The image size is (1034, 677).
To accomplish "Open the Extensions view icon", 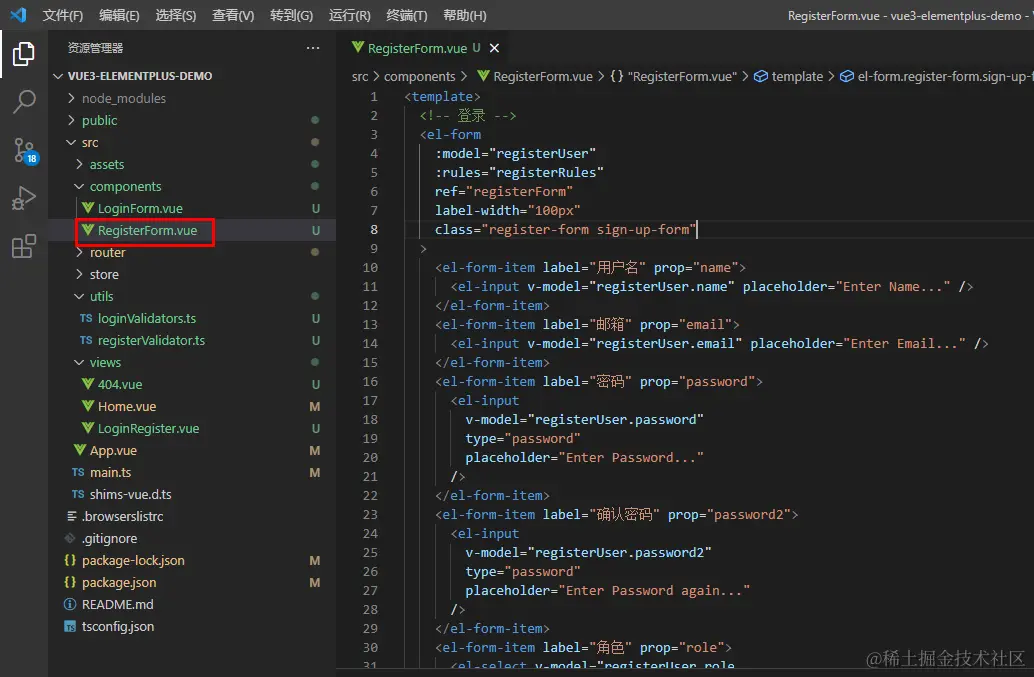I will (x=24, y=247).
